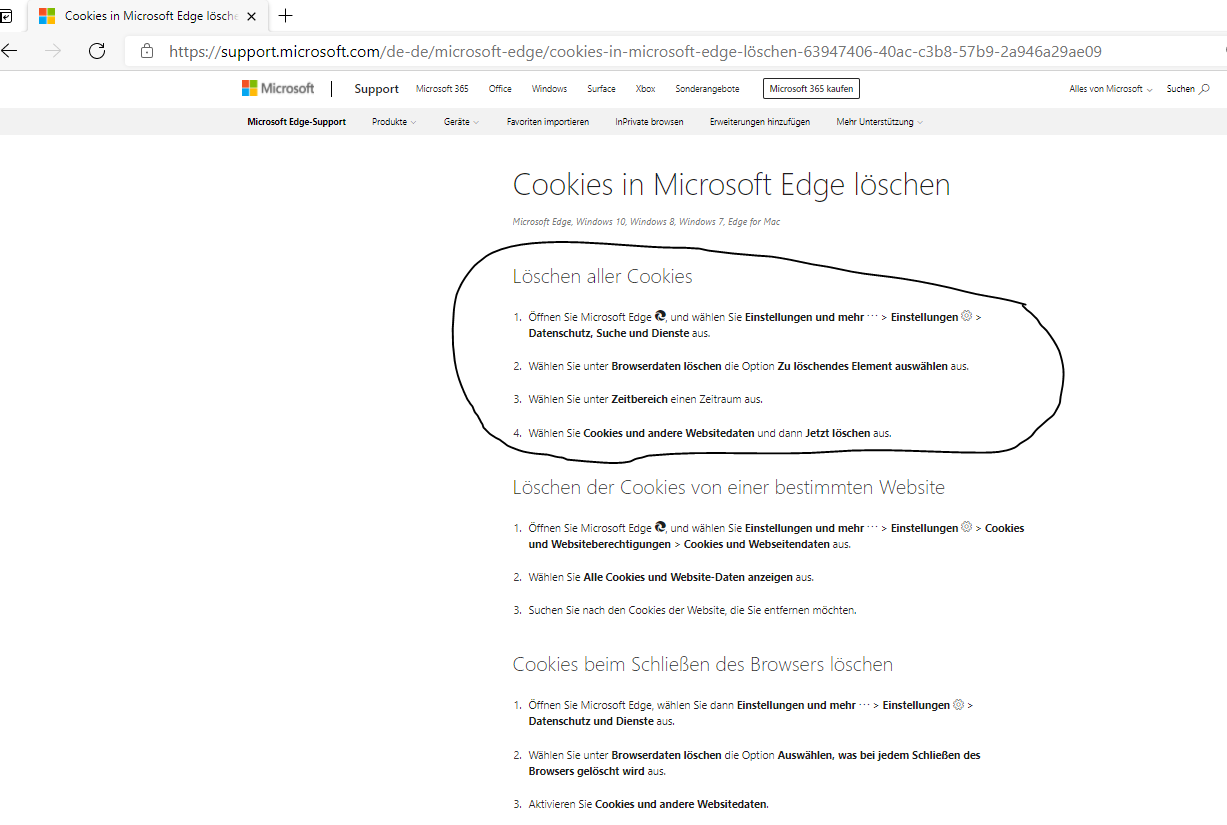Image resolution: width=1227 pixels, height=825 pixels.
Task: Close the Cookies in Microsoft Edge tab
Action: pyautogui.click(x=252, y=16)
